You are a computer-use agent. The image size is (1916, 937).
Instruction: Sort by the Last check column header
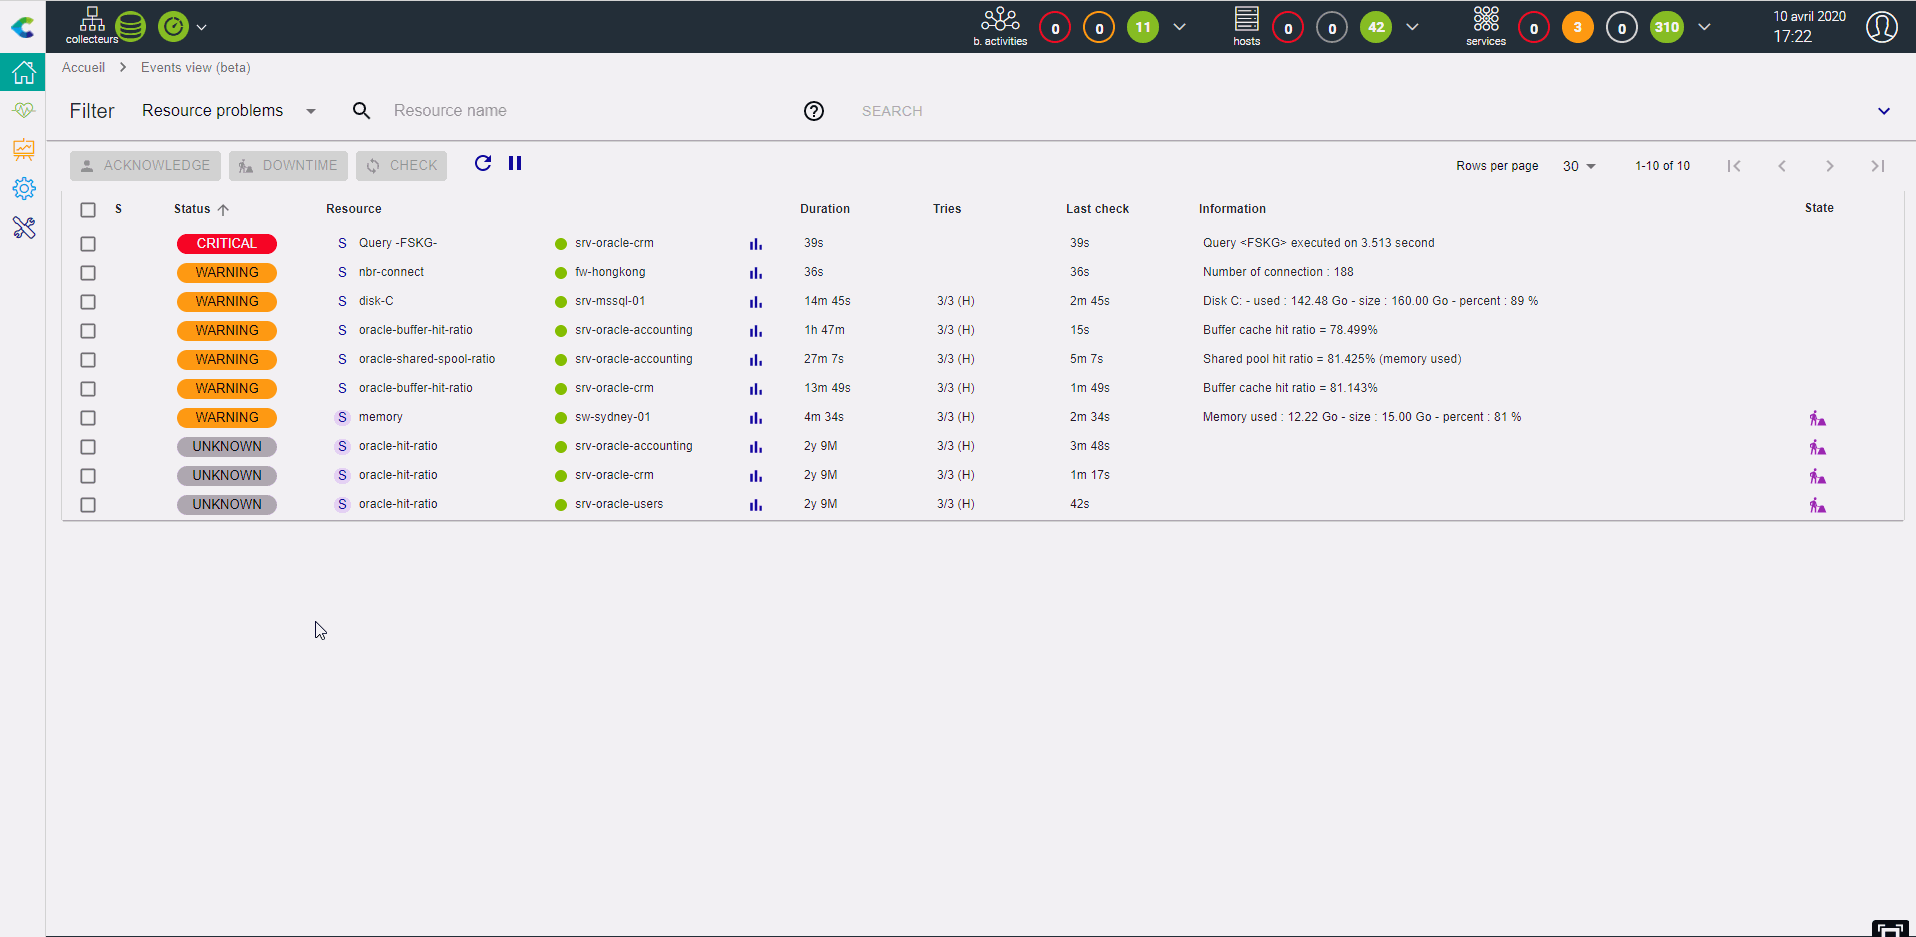1097,209
